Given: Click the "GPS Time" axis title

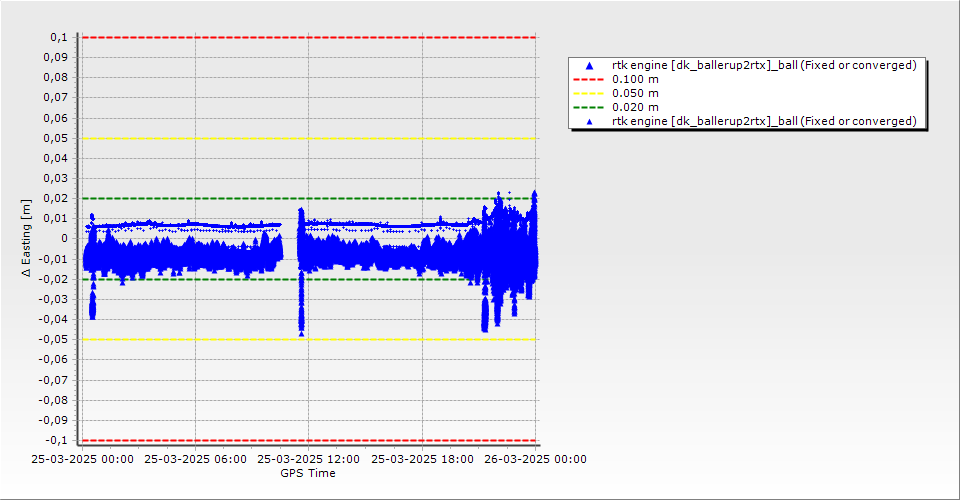Looking at the screenshot, I should click(x=308, y=473).
